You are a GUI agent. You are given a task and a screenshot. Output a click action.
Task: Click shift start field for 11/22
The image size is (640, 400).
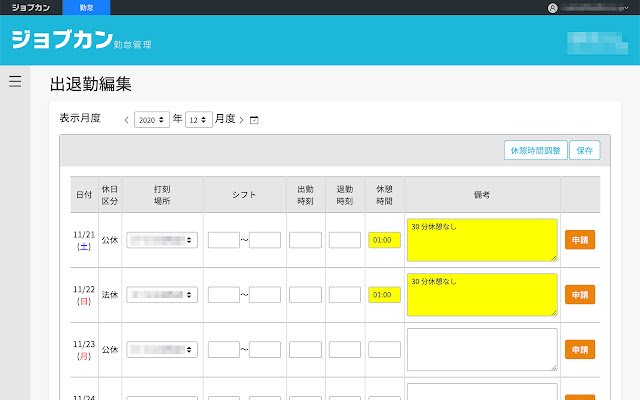pos(224,295)
